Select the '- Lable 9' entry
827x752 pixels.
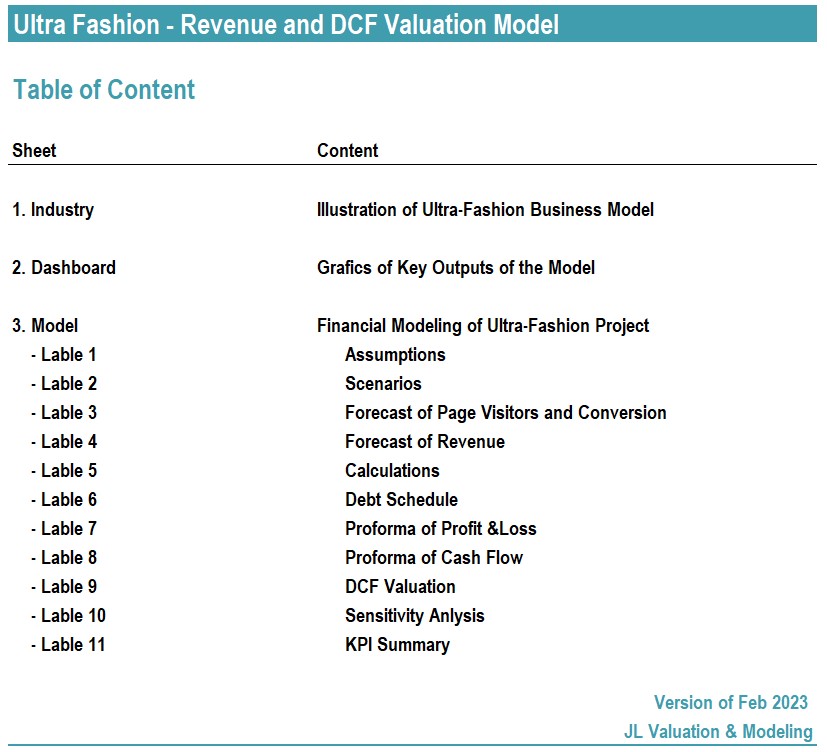pos(64,586)
